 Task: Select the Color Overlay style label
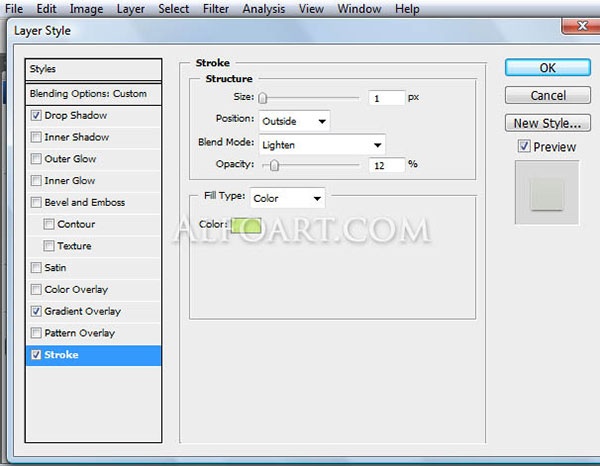click(x=76, y=290)
